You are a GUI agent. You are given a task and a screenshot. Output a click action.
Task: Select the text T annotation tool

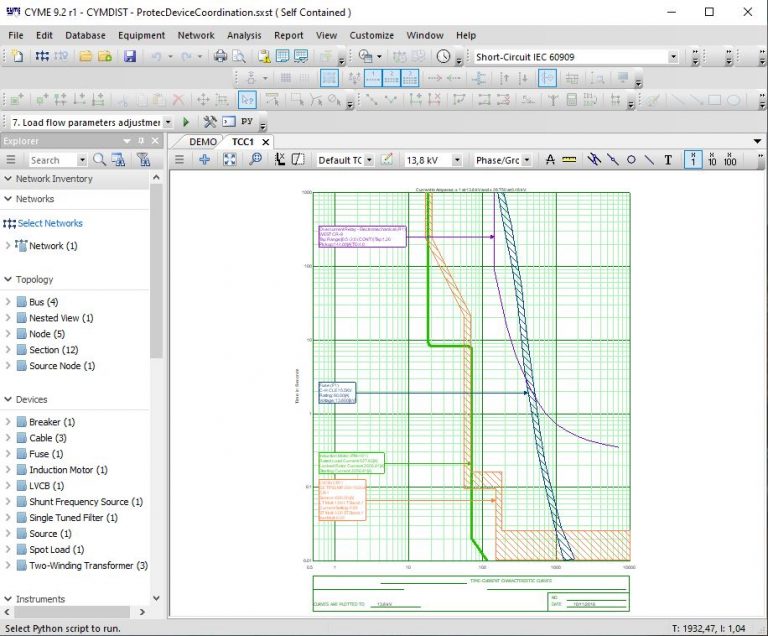[x=668, y=160]
